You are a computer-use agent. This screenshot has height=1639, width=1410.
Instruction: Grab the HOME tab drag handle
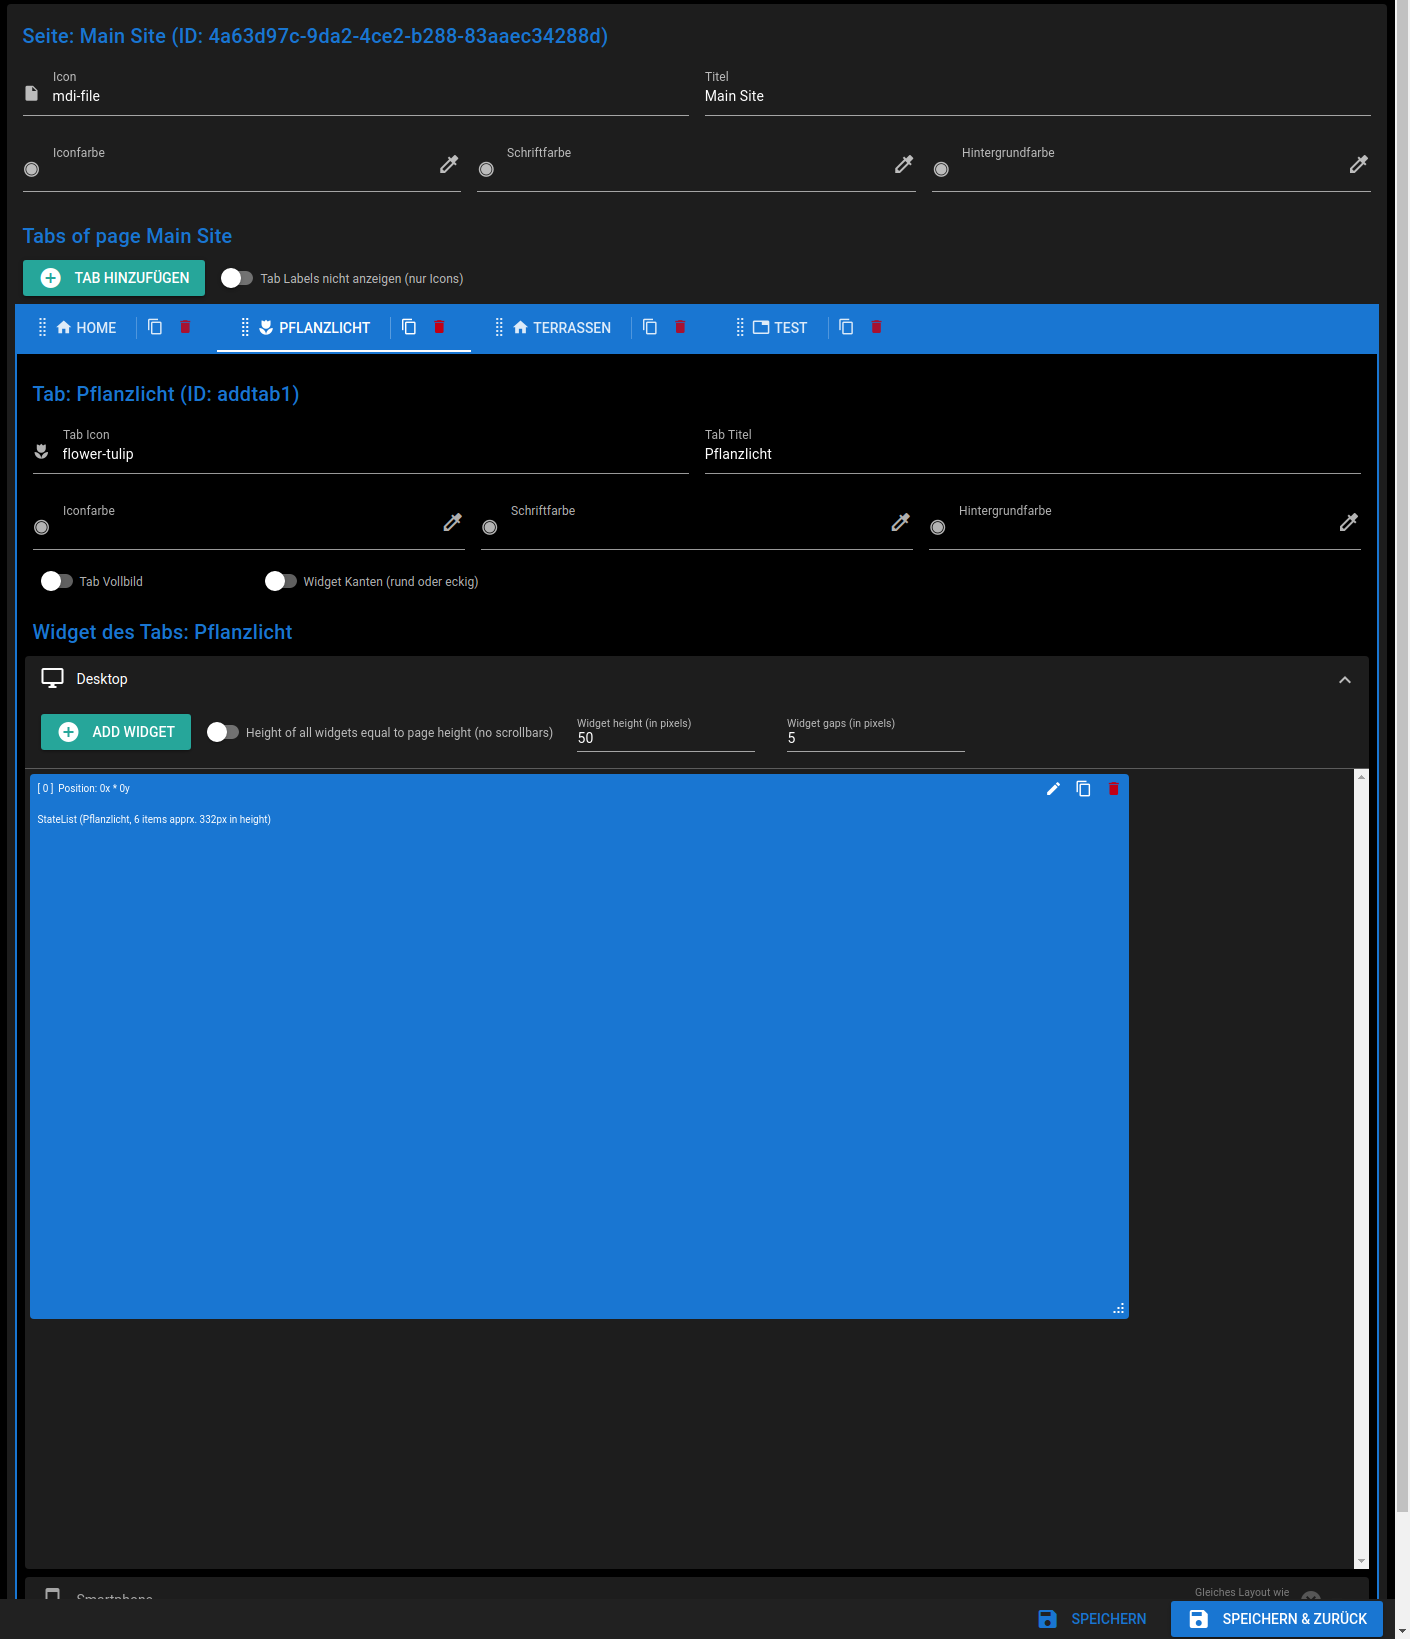(x=42, y=327)
